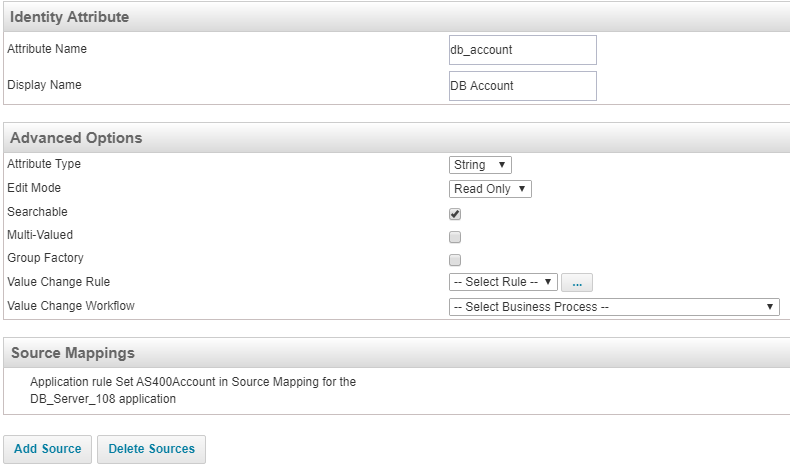Viewport: 790px width, 475px height.
Task: Open the Value Change Workflow dropdown
Action: tap(614, 307)
